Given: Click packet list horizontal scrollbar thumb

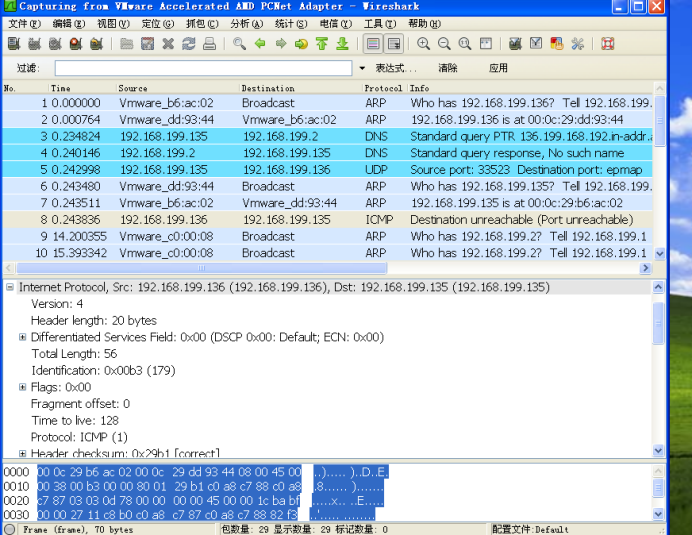Looking at the screenshot, I should (x=201, y=268).
